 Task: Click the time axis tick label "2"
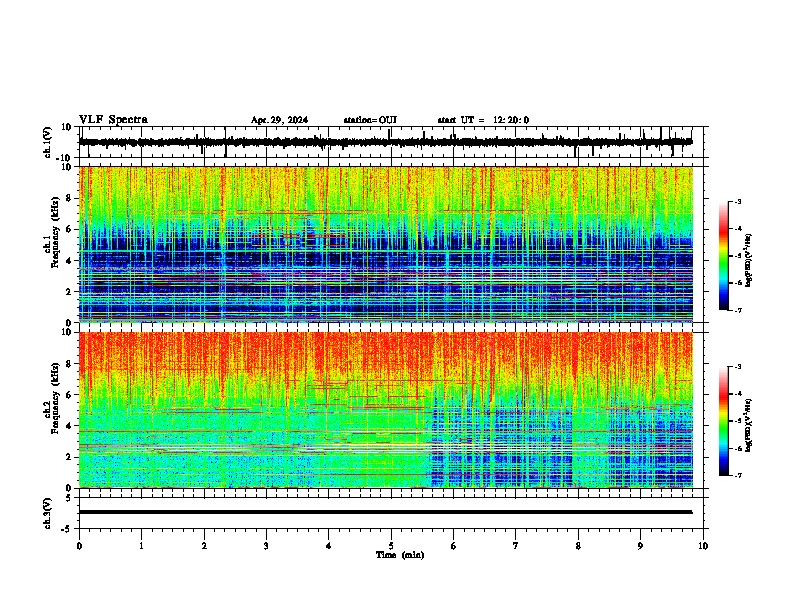point(204,546)
